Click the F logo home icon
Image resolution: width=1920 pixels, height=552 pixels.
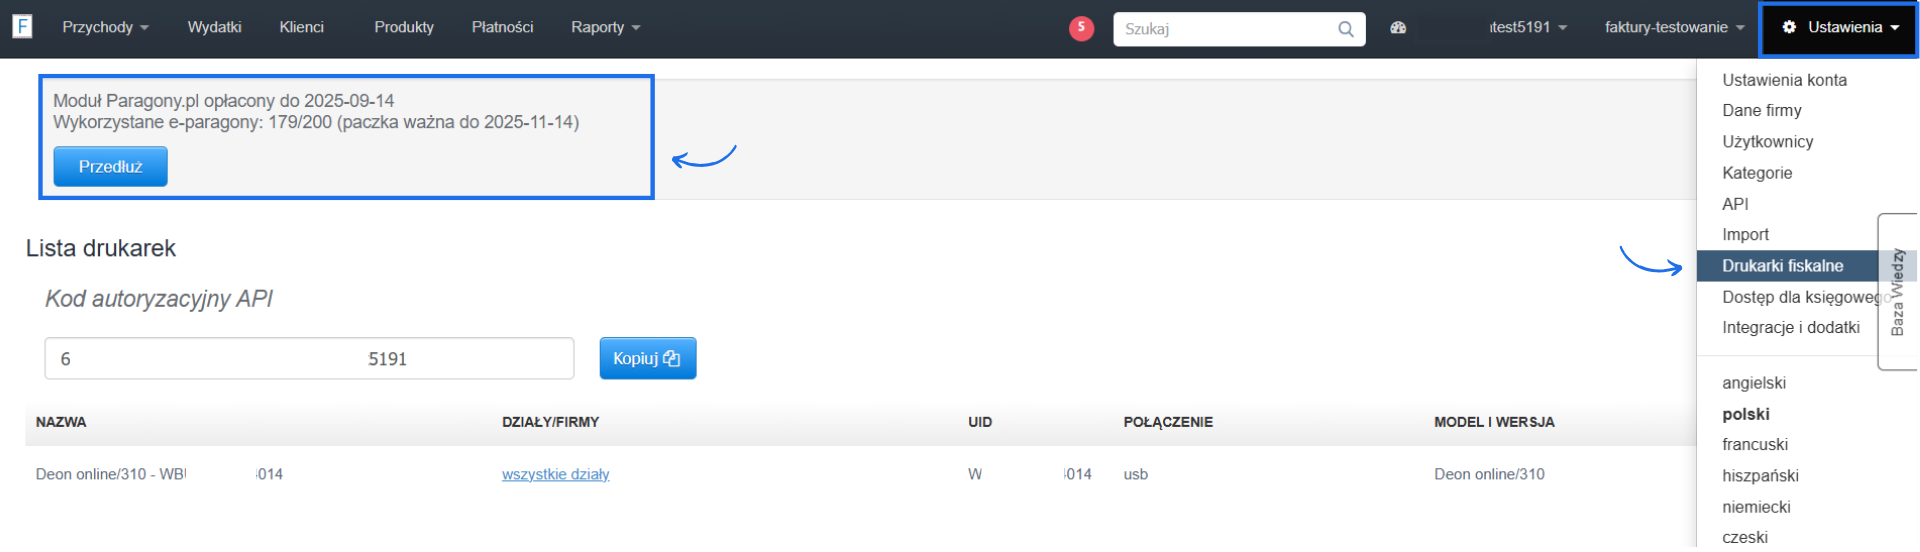click(x=22, y=26)
